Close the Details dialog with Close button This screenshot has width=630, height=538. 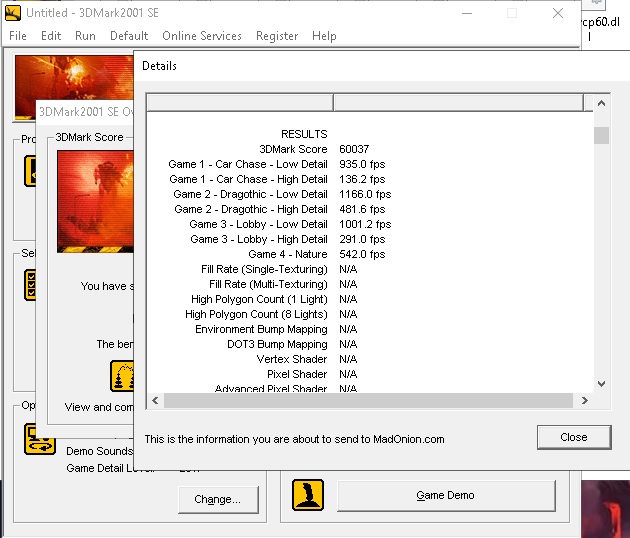[574, 437]
